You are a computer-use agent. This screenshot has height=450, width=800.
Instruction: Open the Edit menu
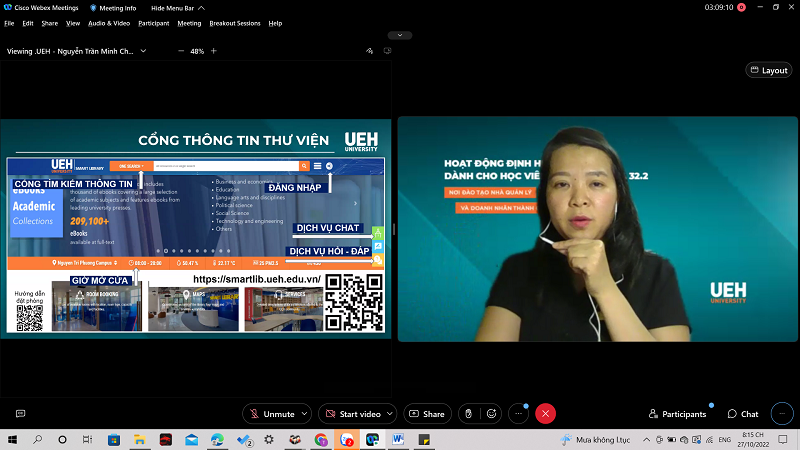pos(28,23)
